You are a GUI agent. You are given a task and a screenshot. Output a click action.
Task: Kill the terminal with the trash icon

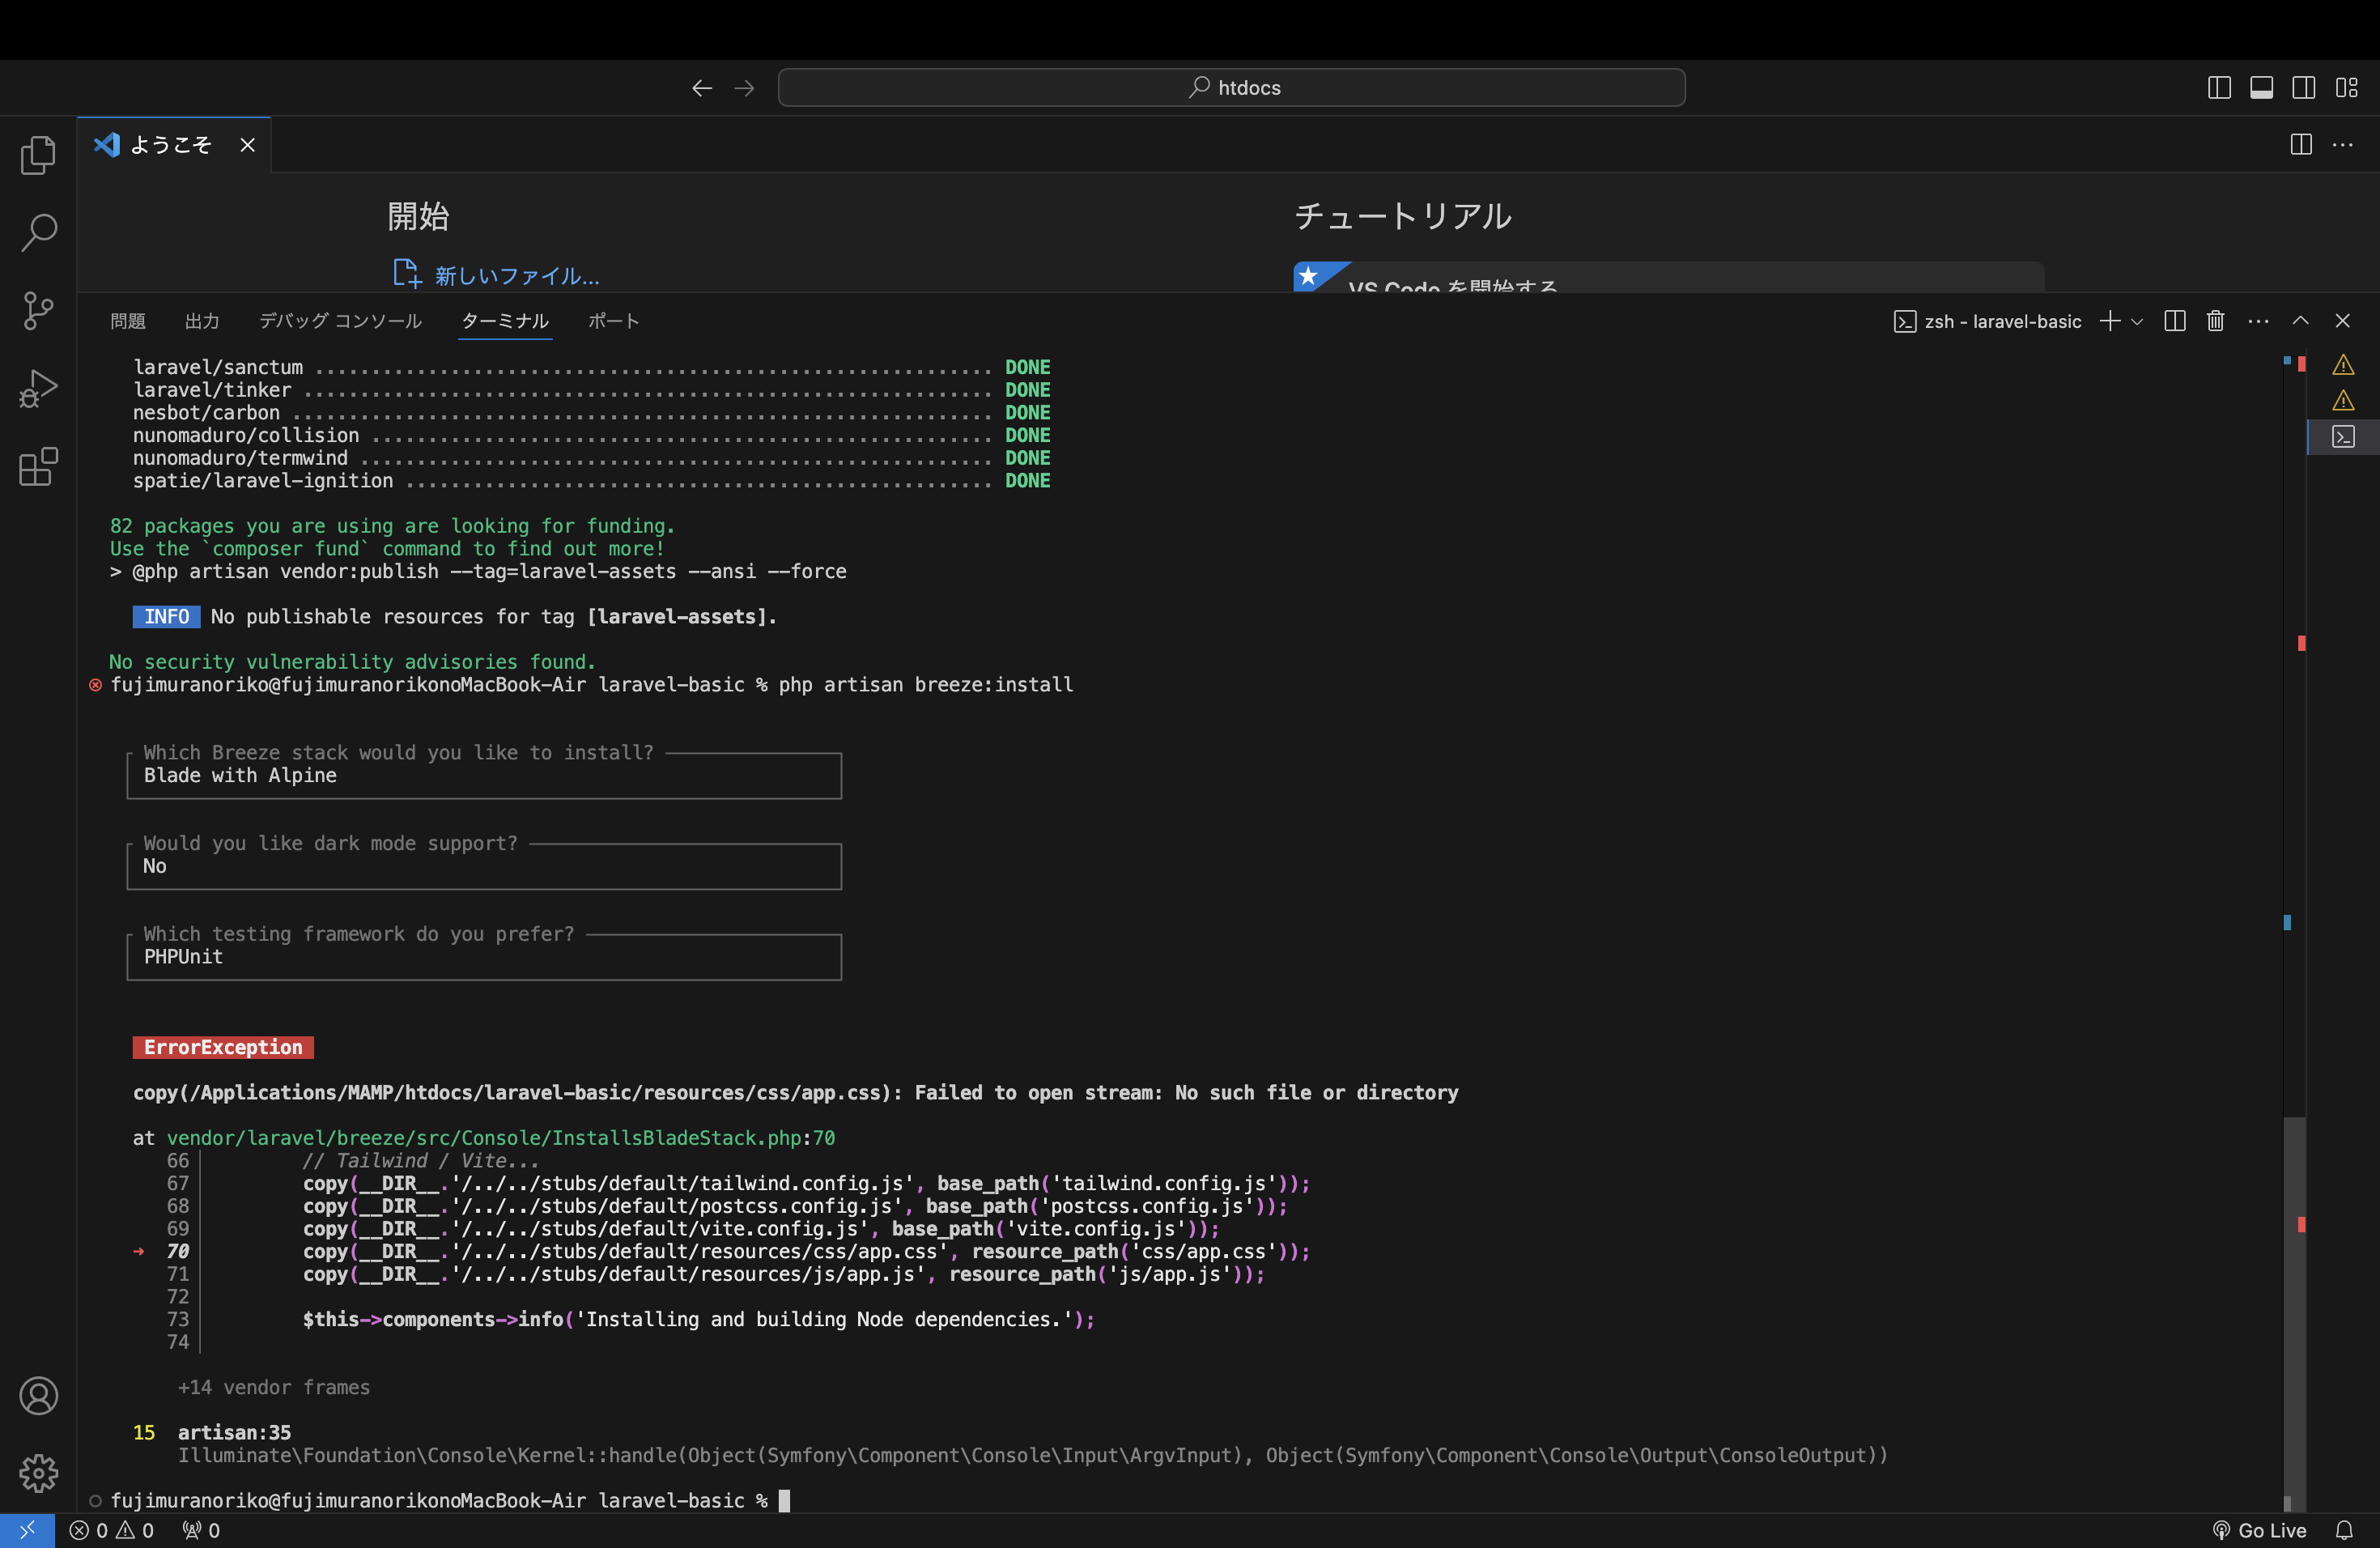pos(2214,321)
